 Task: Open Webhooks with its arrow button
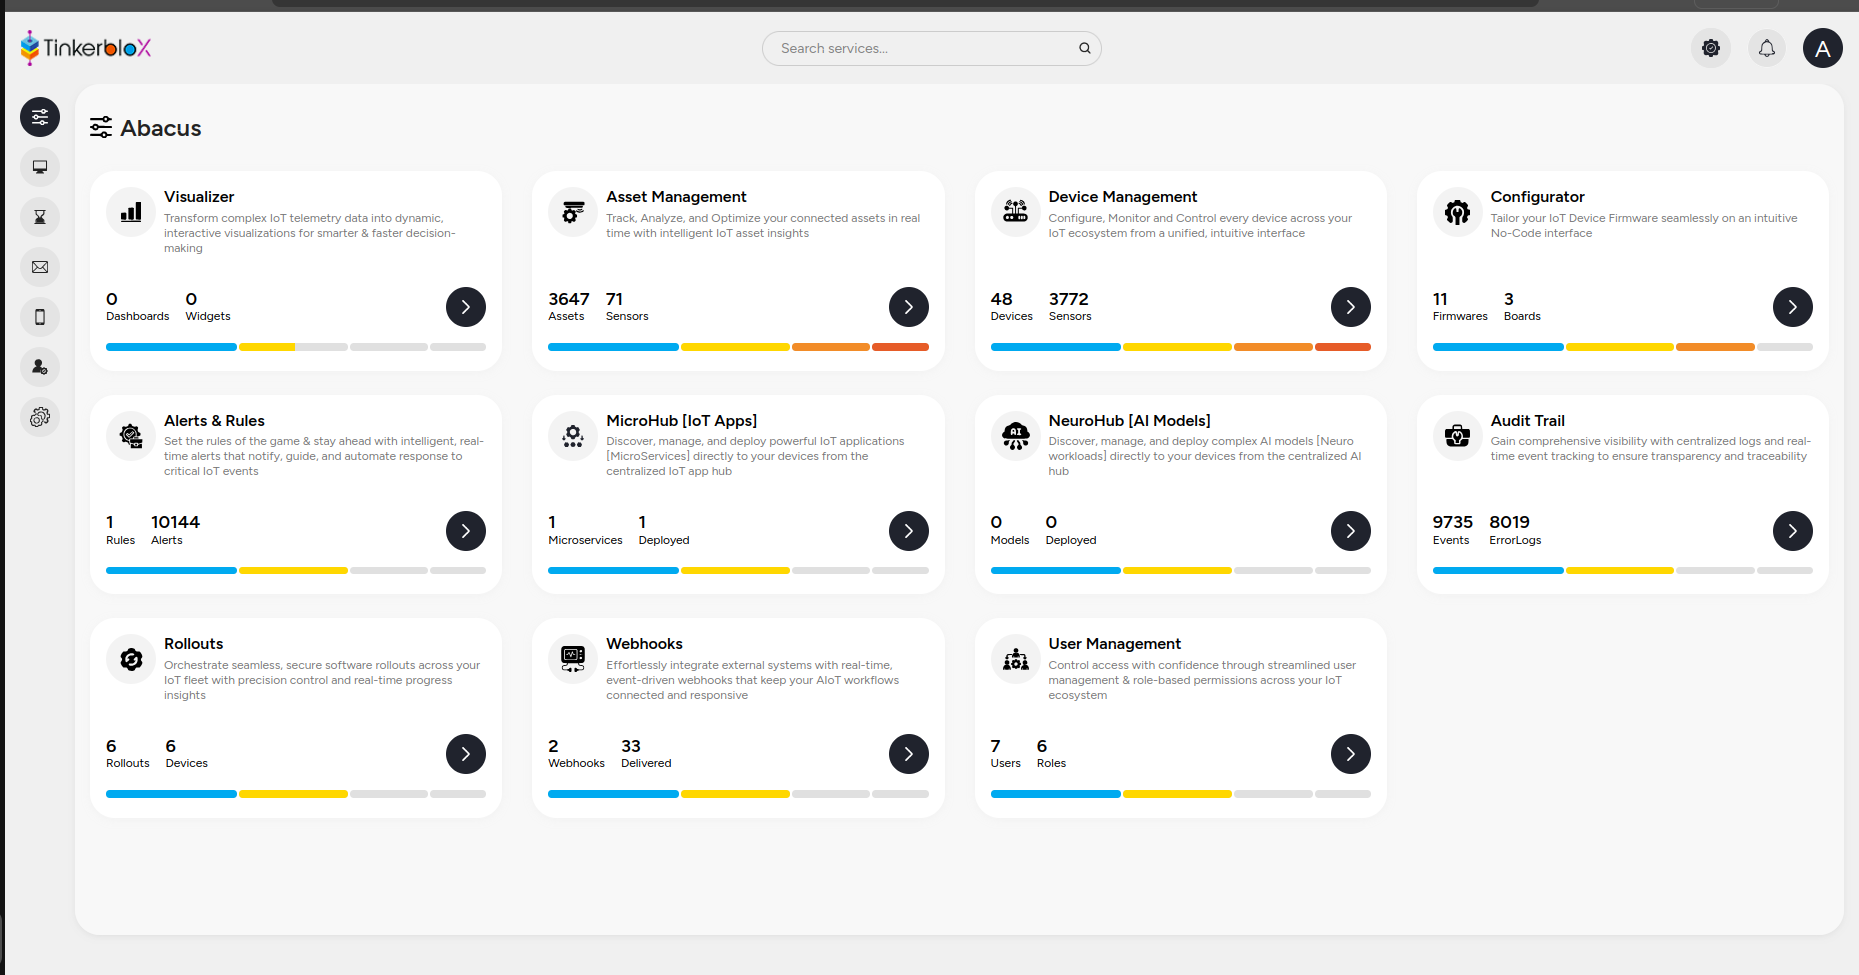point(909,754)
